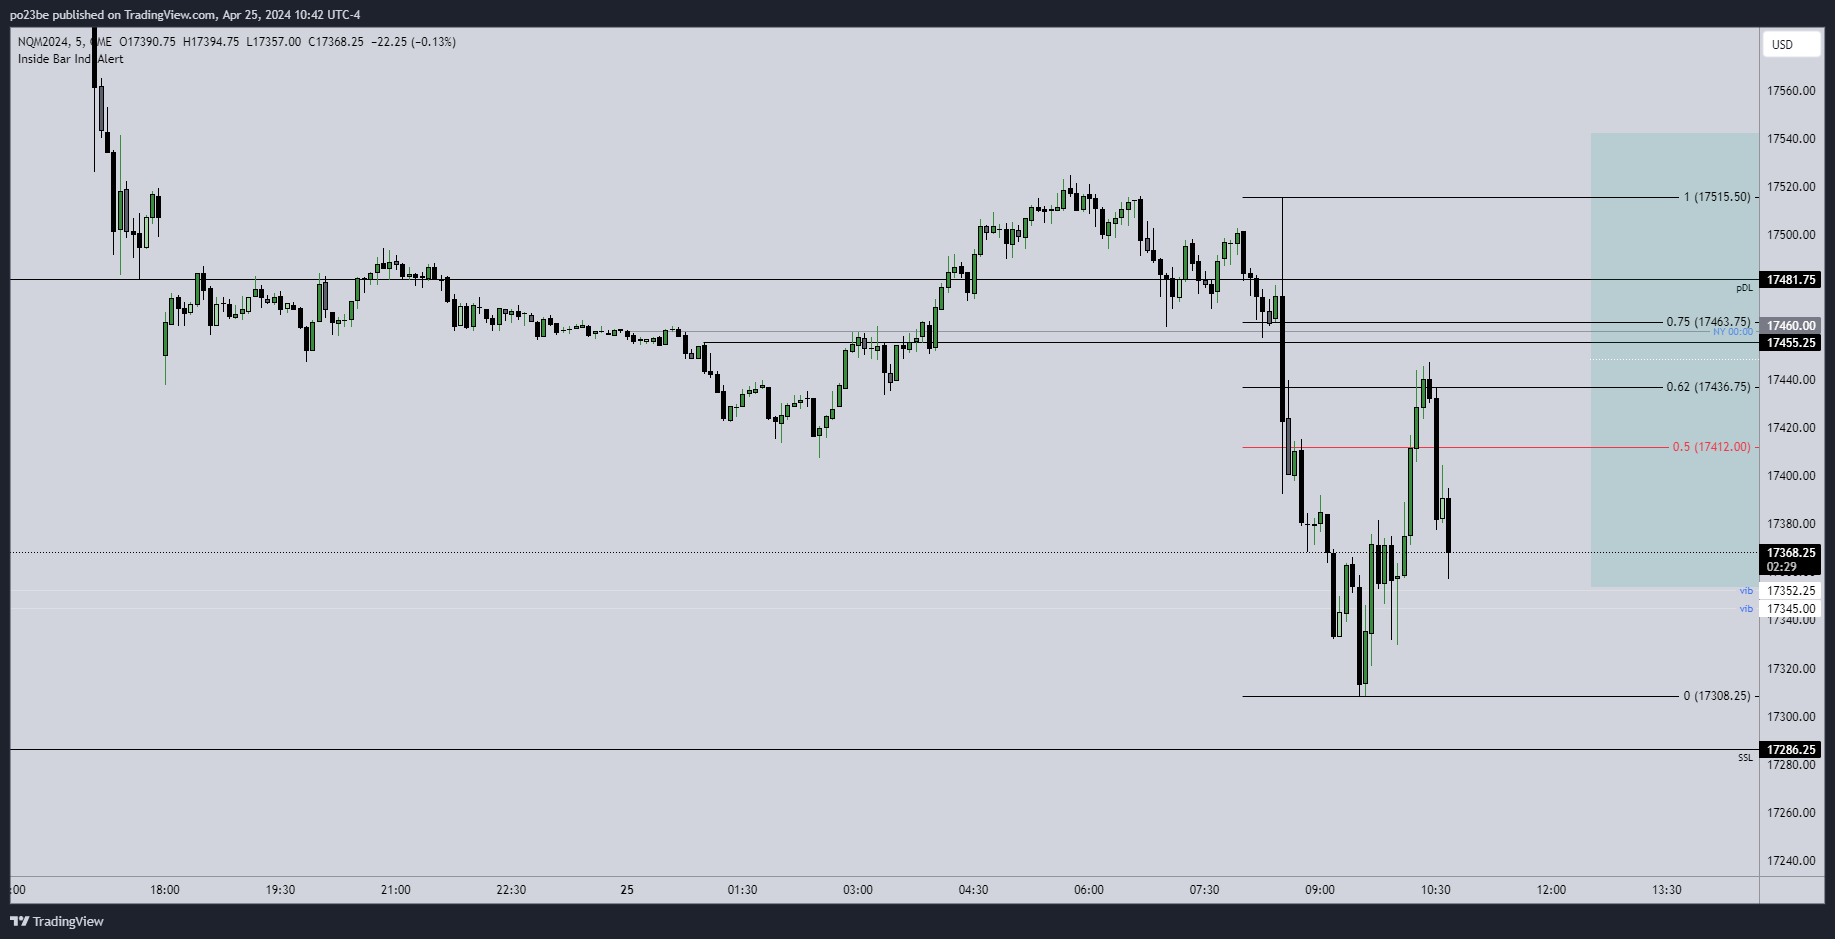Select the 0.5 Fibonacci level label 17412.00

click(1711, 447)
